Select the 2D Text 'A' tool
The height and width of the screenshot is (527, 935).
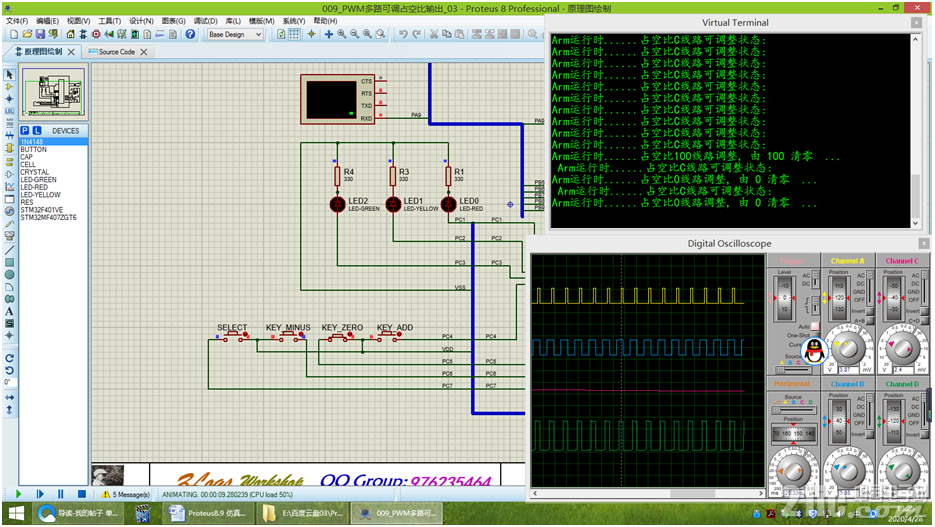9,311
